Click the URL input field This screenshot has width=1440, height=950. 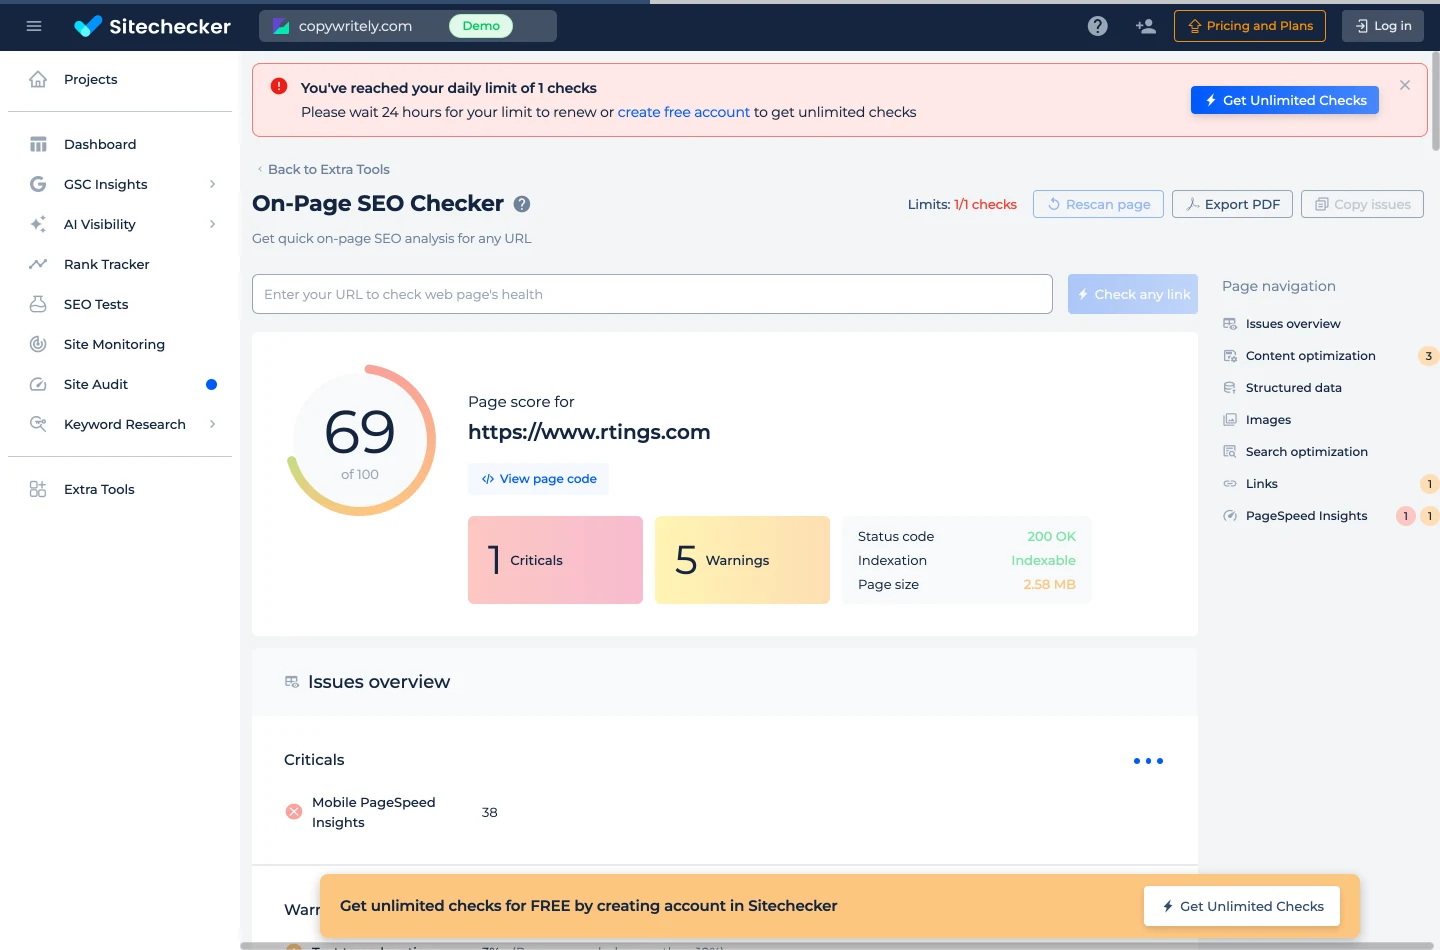point(652,294)
